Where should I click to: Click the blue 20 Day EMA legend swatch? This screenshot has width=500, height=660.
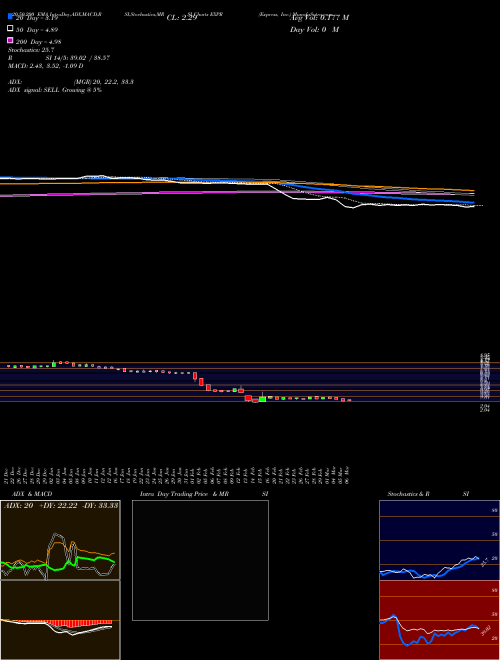pos(10,16)
